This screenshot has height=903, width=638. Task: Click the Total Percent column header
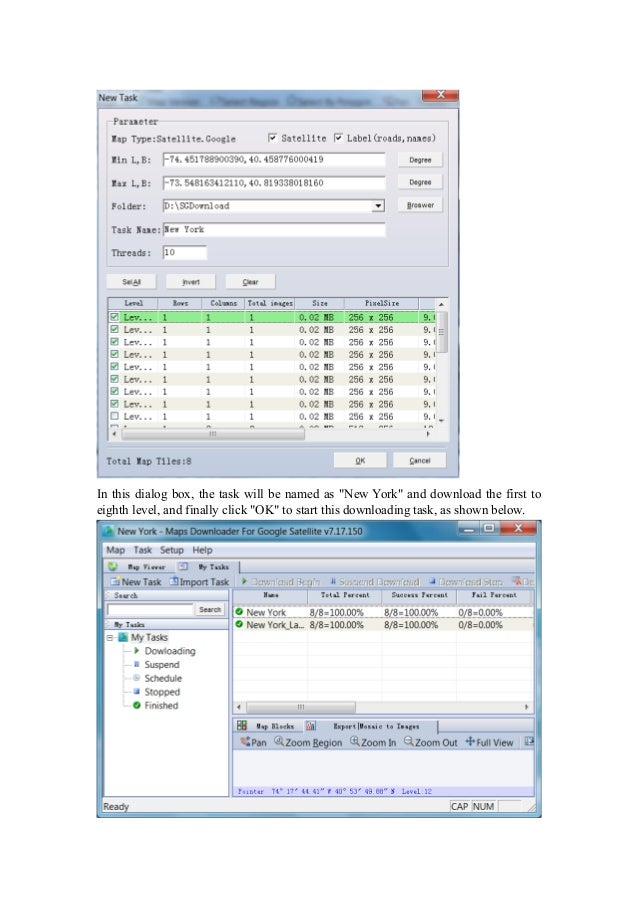tap(344, 595)
